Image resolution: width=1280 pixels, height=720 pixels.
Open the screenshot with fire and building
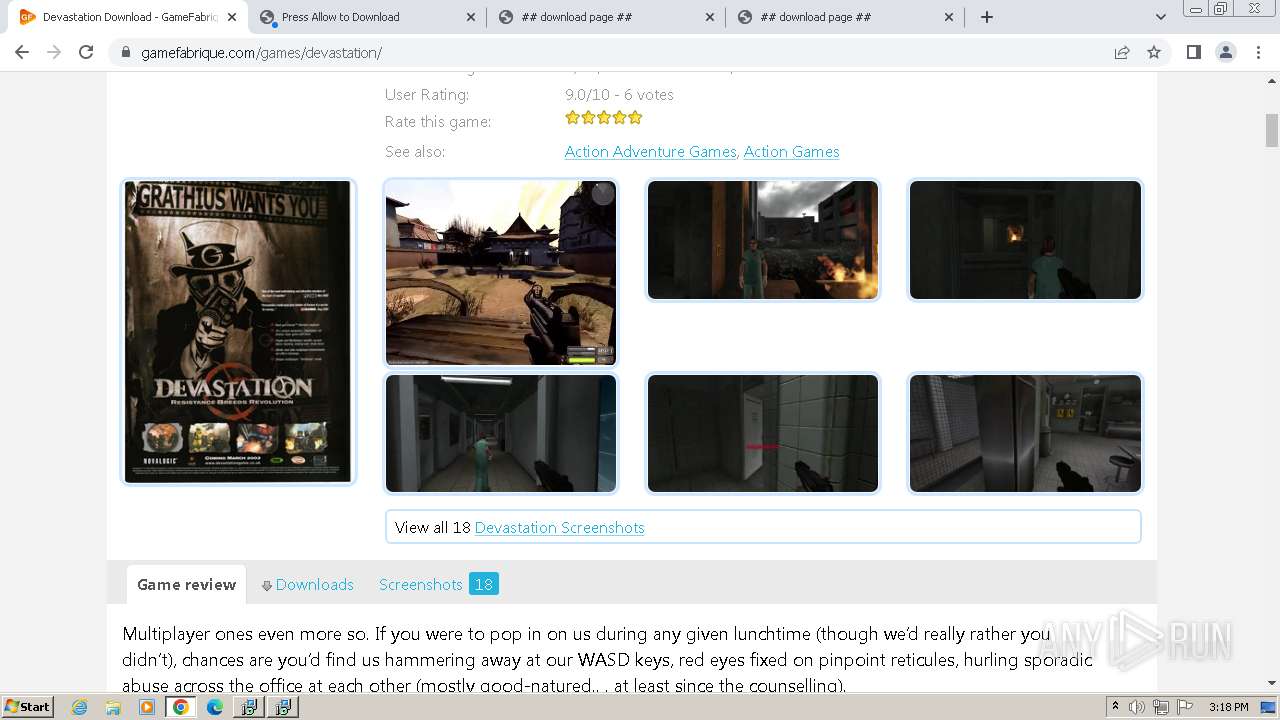click(x=763, y=240)
